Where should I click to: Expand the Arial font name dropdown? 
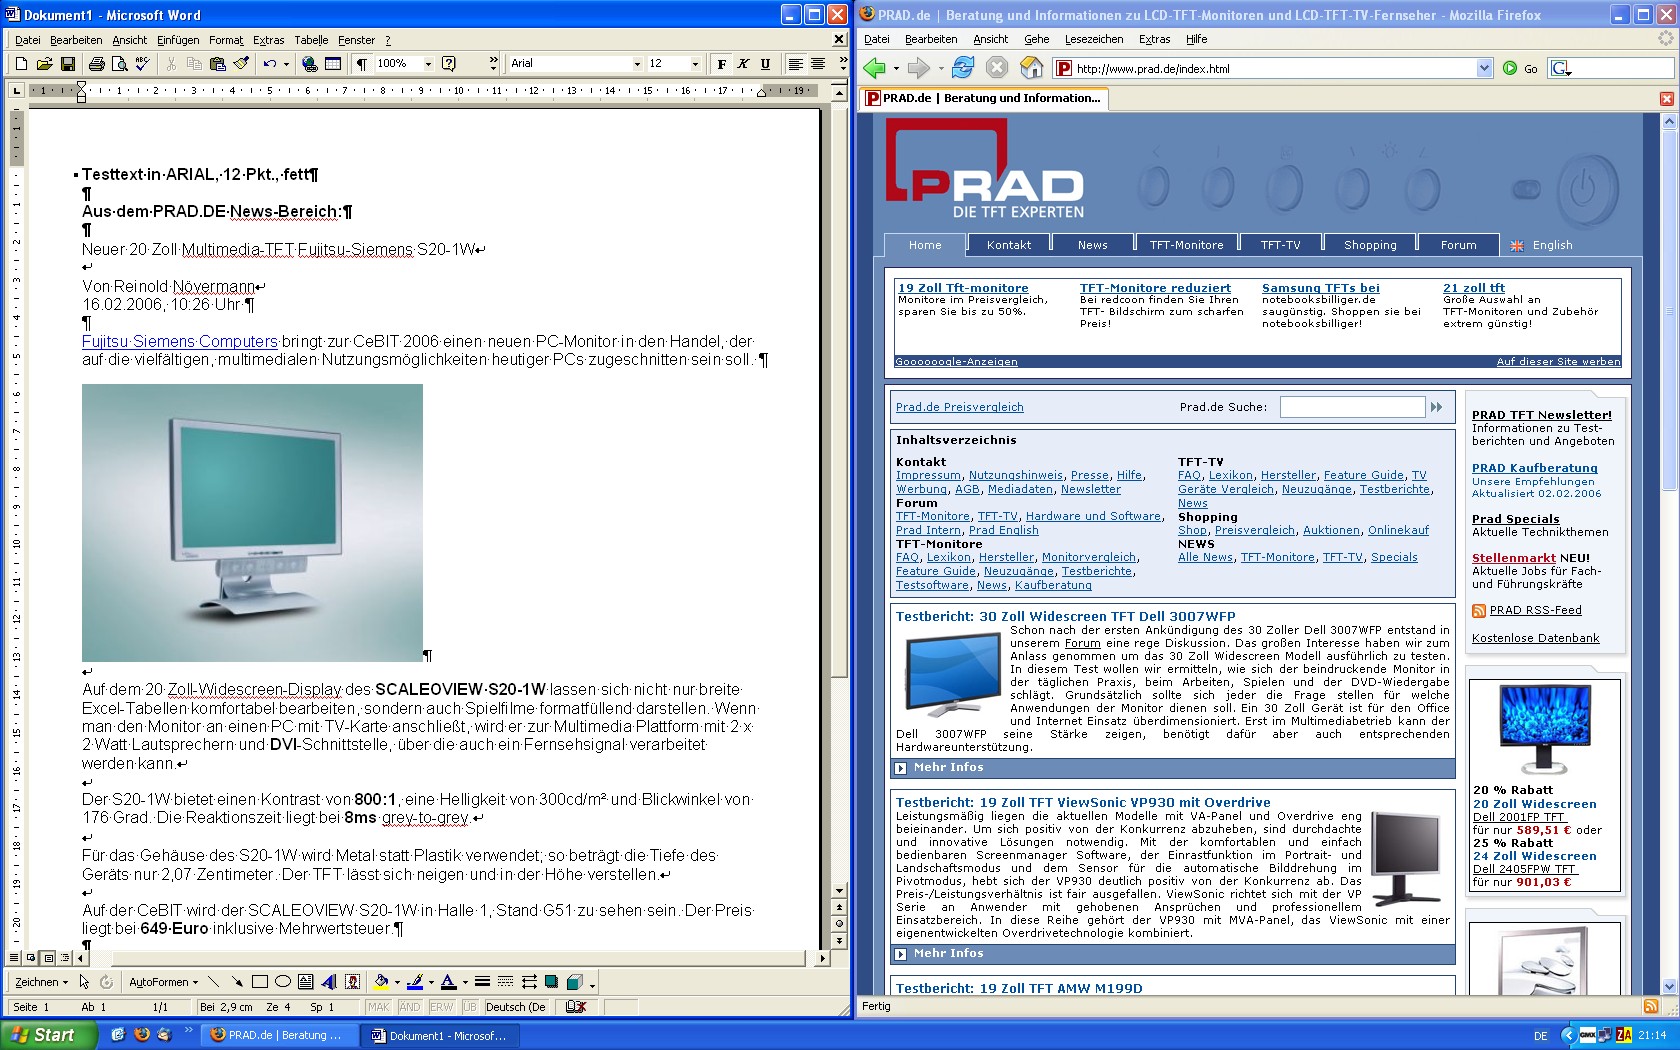637,64
